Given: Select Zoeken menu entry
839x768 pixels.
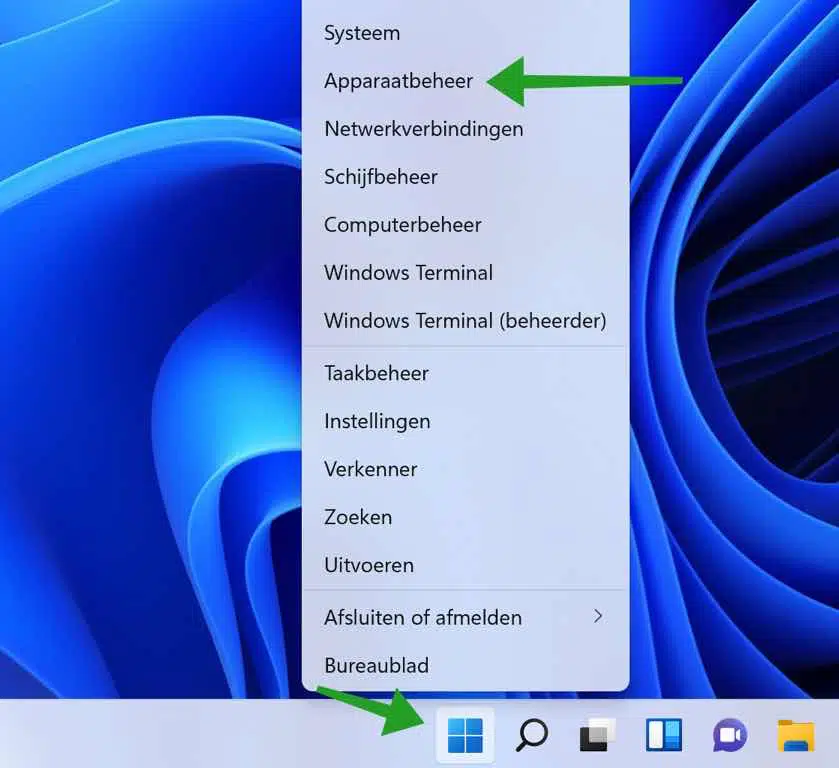Looking at the screenshot, I should coord(466,517).
